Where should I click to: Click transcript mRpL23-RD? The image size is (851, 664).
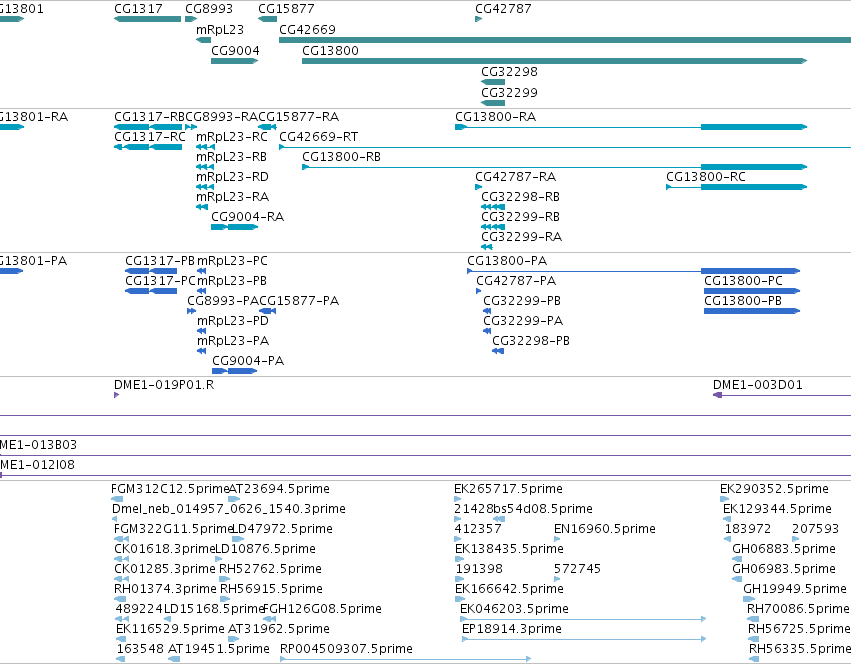click(x=232, y=177)
